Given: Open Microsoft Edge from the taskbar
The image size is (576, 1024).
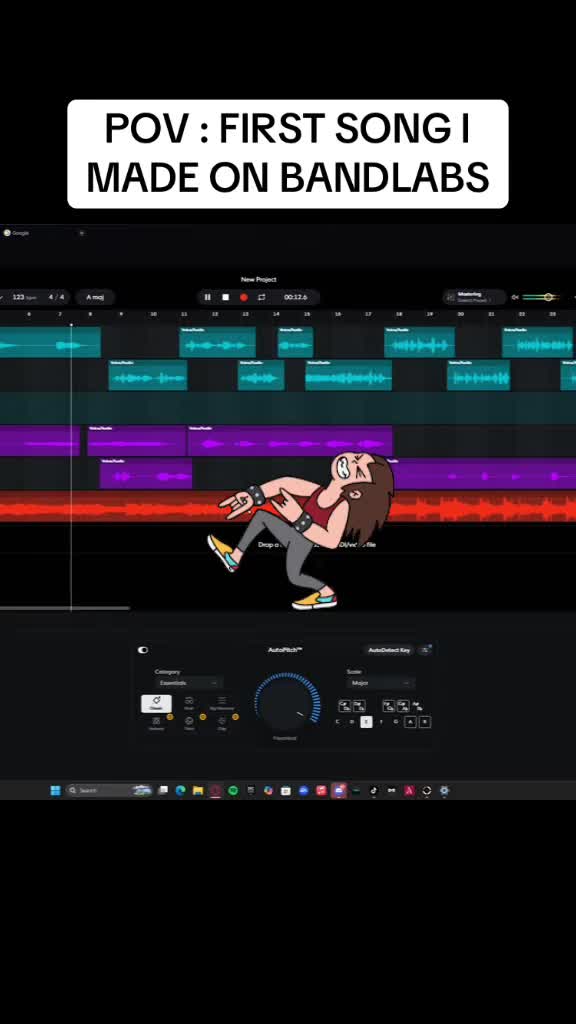Looking at the screenshot, I should (180, 790).
